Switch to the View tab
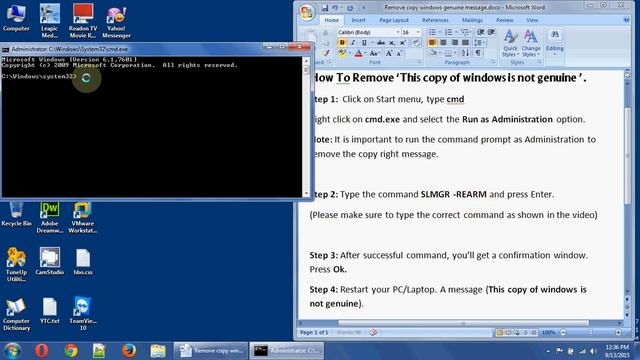This screenshot has height=360, width=640. tap(532, 20)
